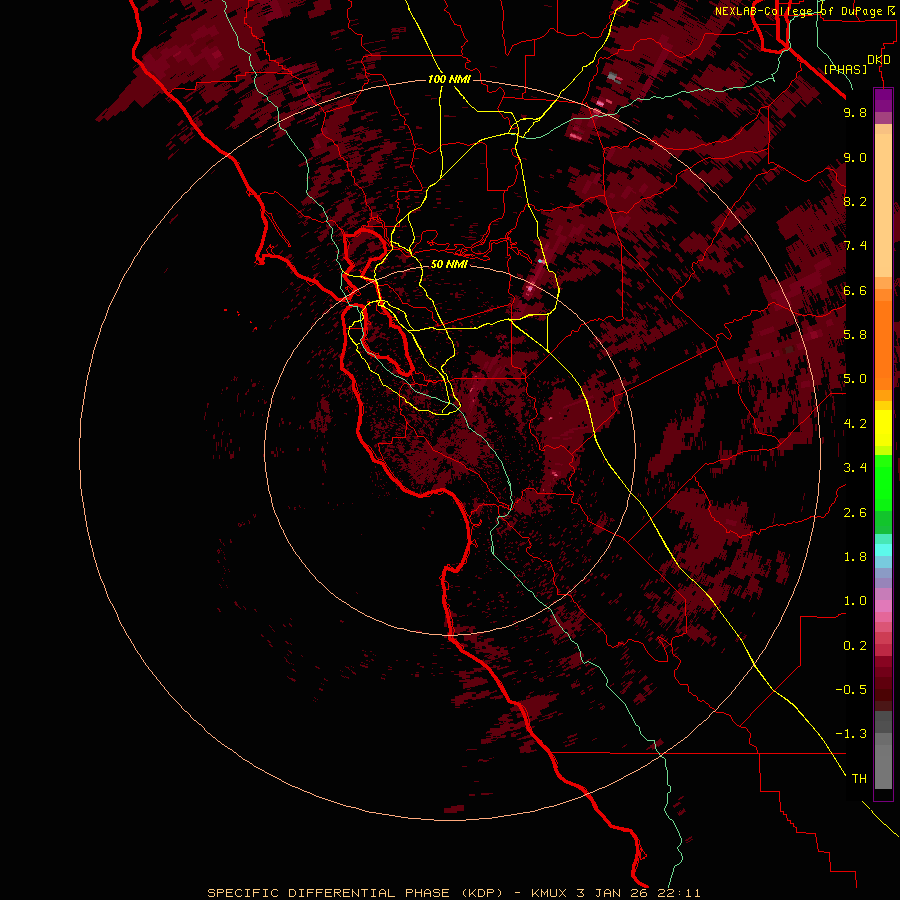This screenshot has height=900, width=900.
Task: Click the -1.3 value on the color scale
Action: point(851,734)
